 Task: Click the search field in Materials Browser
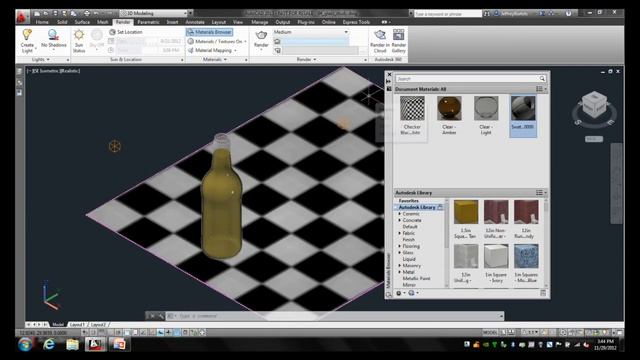pos(467,78)
